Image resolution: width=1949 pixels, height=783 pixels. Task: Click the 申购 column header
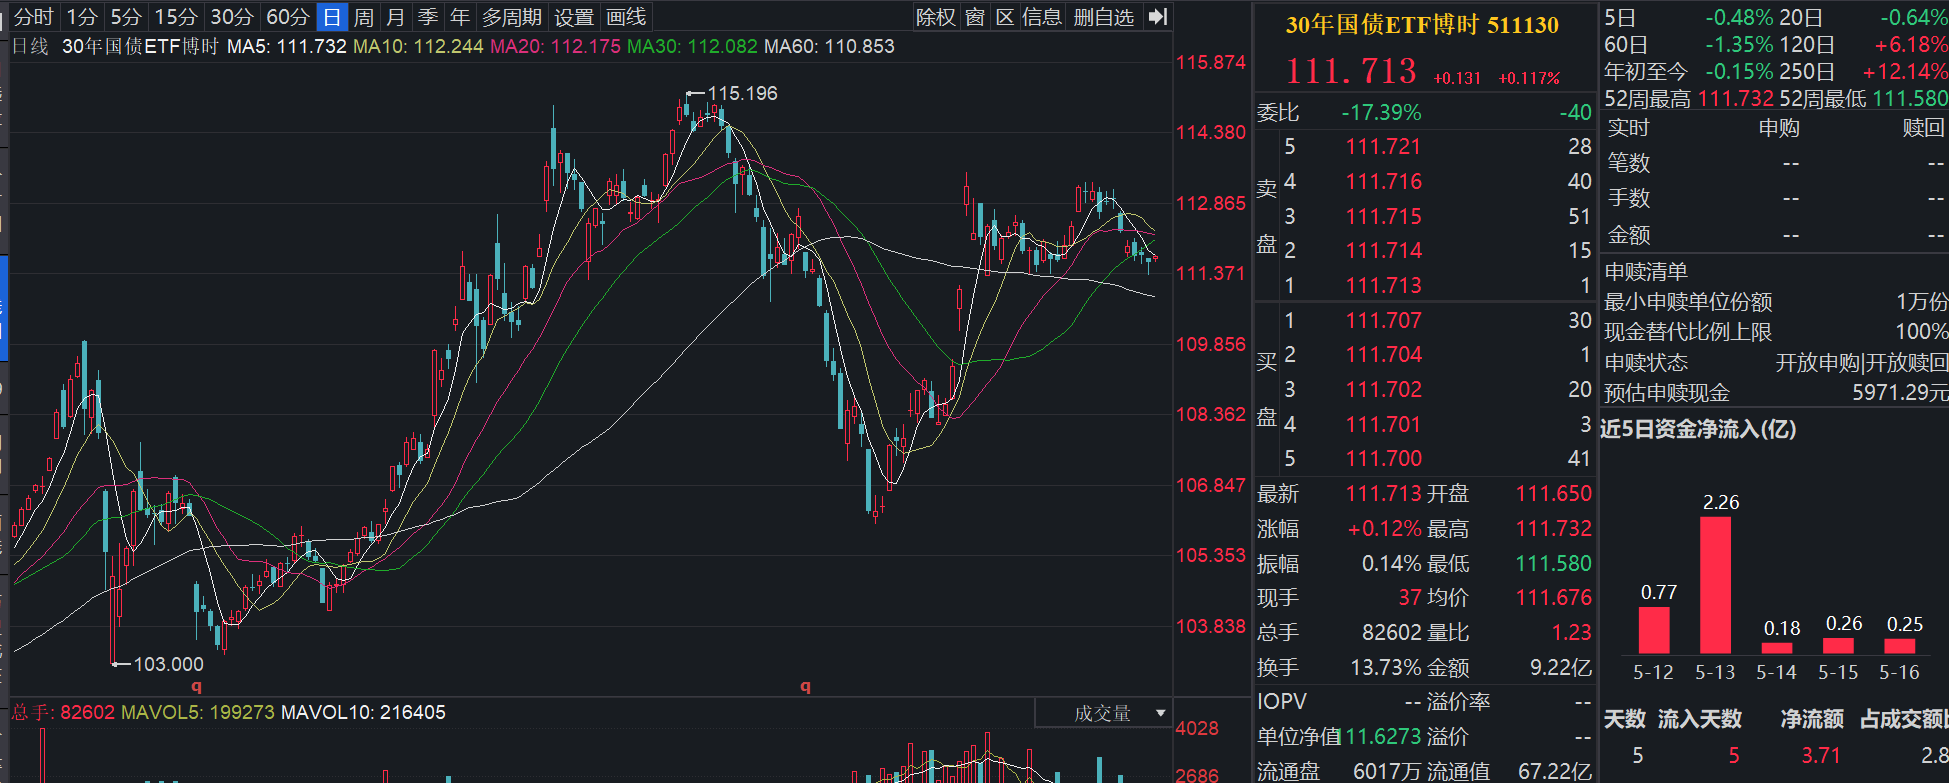[x=1779, y=128]
